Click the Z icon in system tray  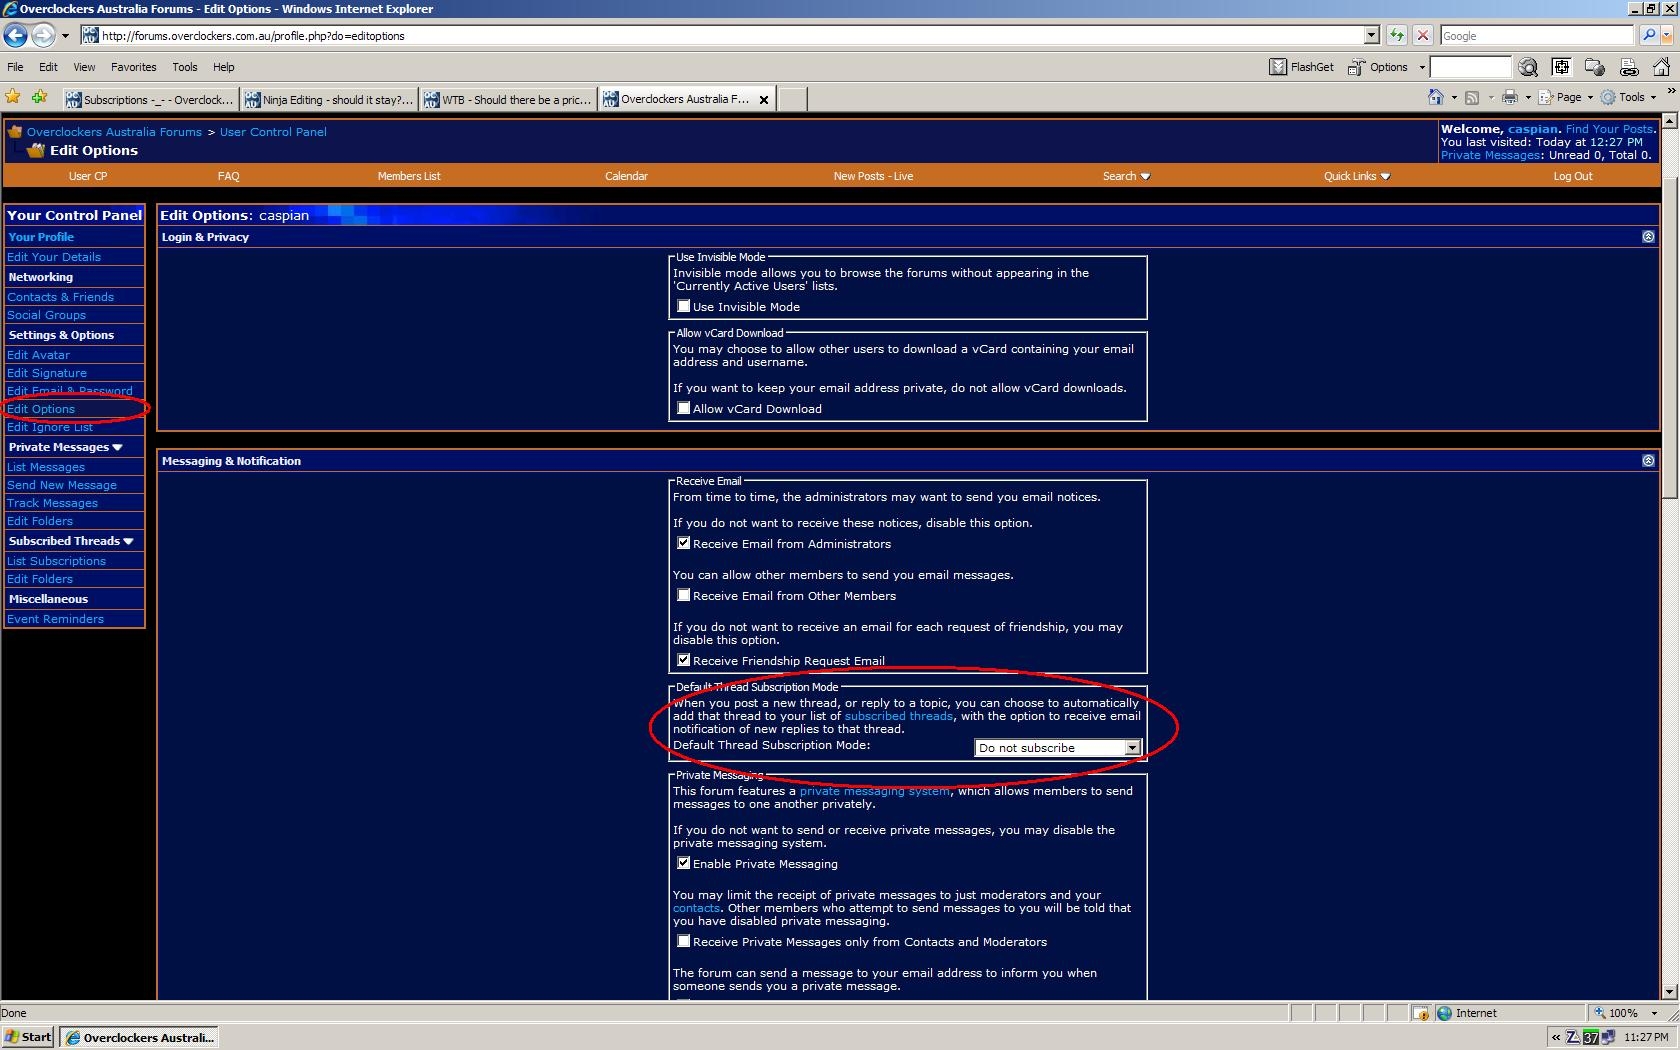point(1573,1037)
